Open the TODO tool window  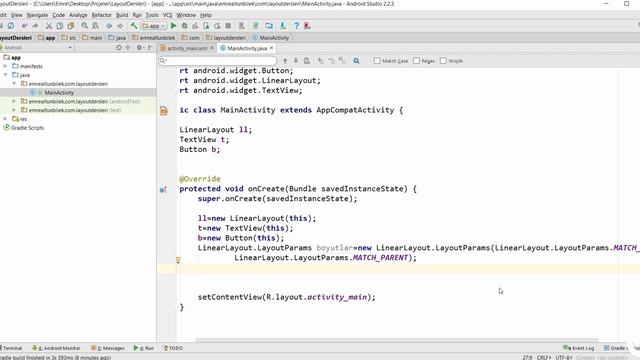[x=173, y=348]
